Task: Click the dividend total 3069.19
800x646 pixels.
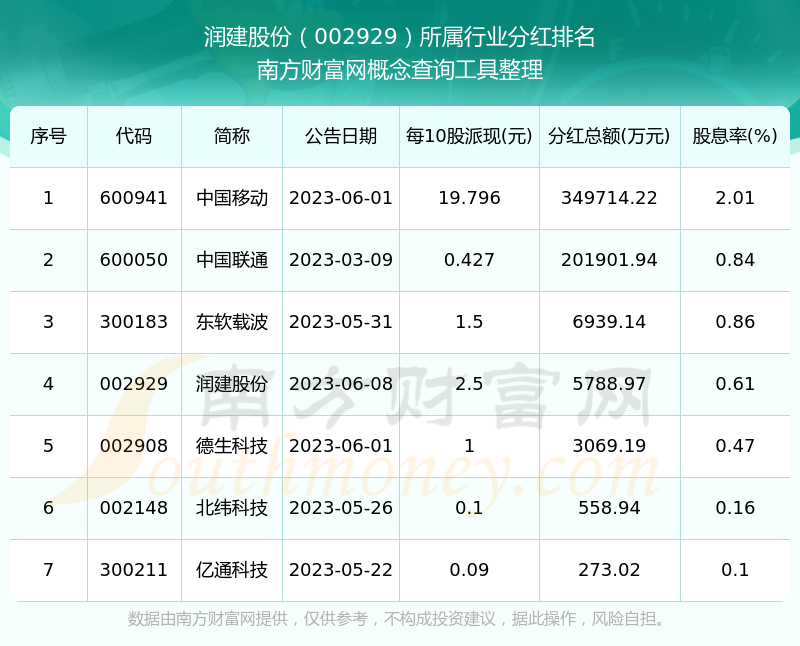Action: (609, 446)
